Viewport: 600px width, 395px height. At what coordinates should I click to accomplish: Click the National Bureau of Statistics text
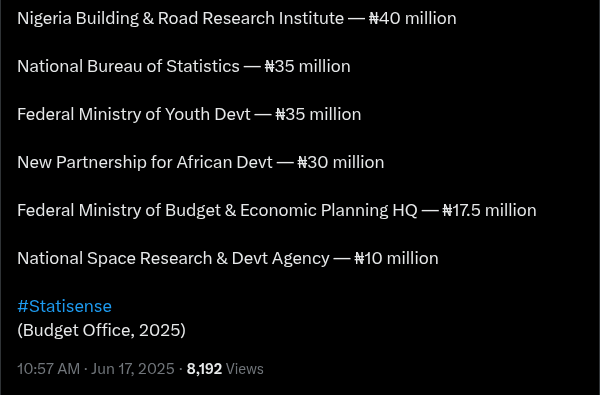point(129,66)
